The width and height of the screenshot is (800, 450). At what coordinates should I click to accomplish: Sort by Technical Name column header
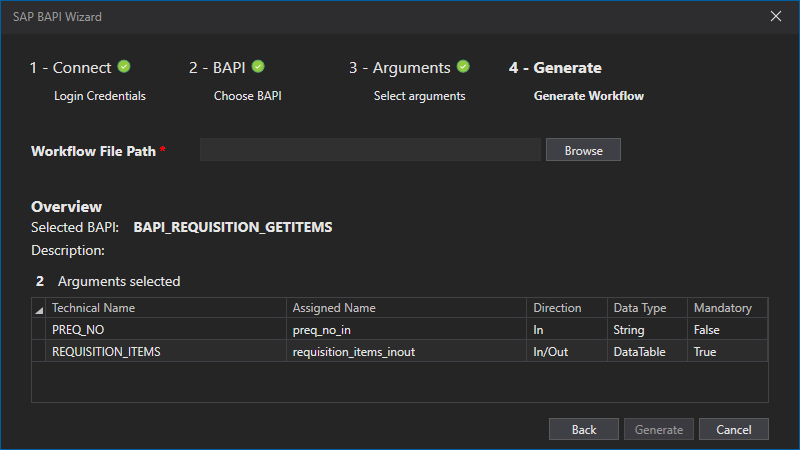click(x=166, y=308)
